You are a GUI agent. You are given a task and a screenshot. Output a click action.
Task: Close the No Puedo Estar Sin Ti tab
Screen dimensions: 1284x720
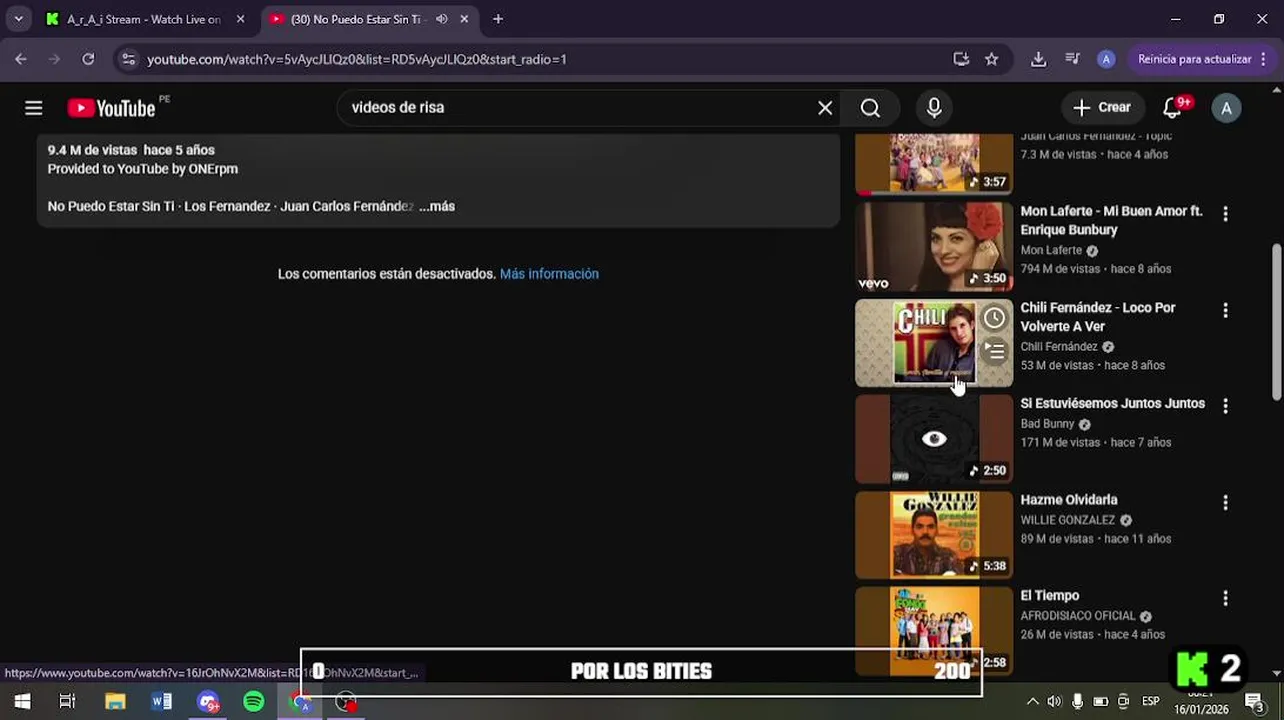(x=465, y=19)
